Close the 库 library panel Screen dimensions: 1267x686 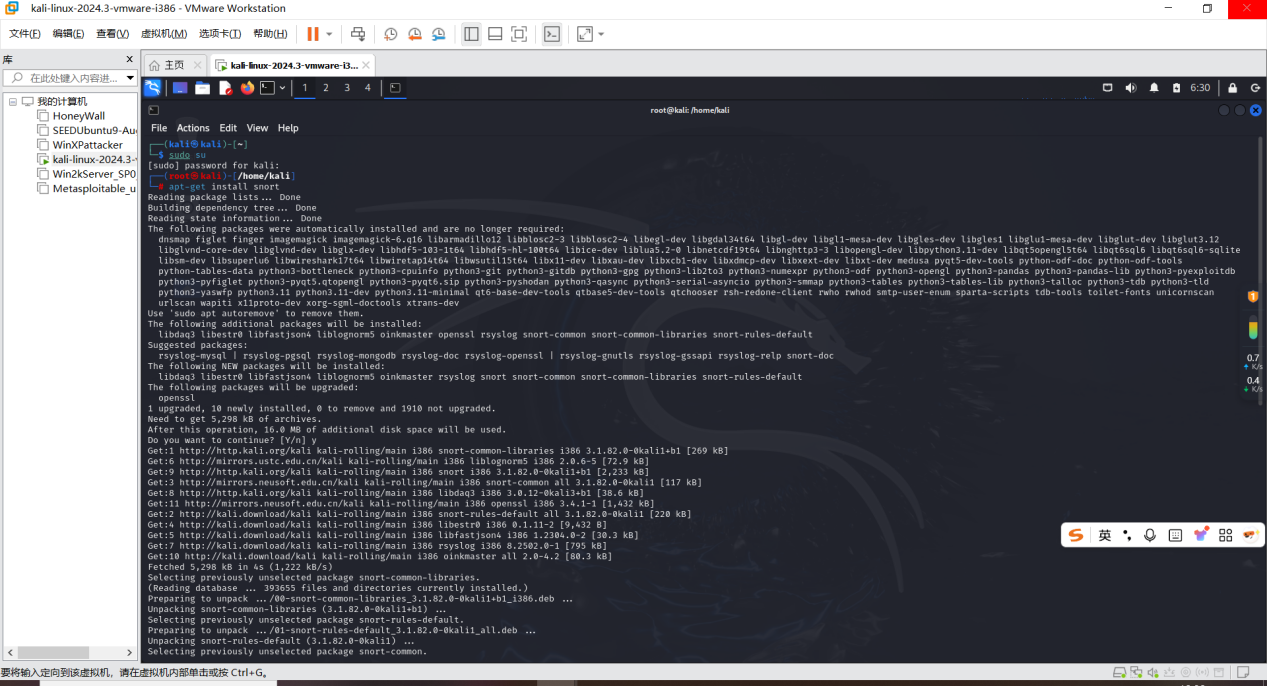point(129,59)
